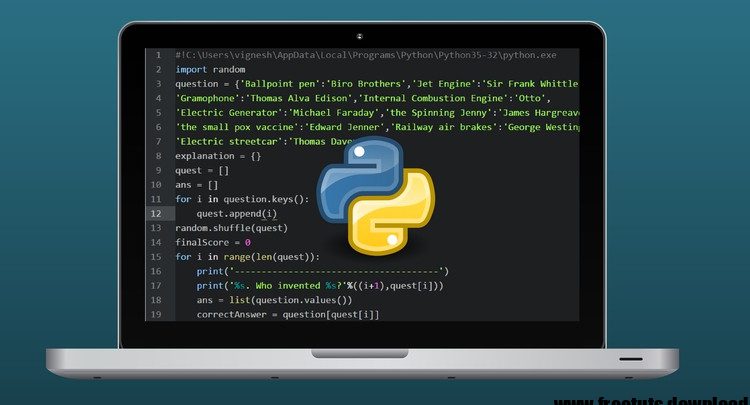
Task: Click the shebang path line ending python.exe
Action: pyautogui.click(x=366, y=55)
